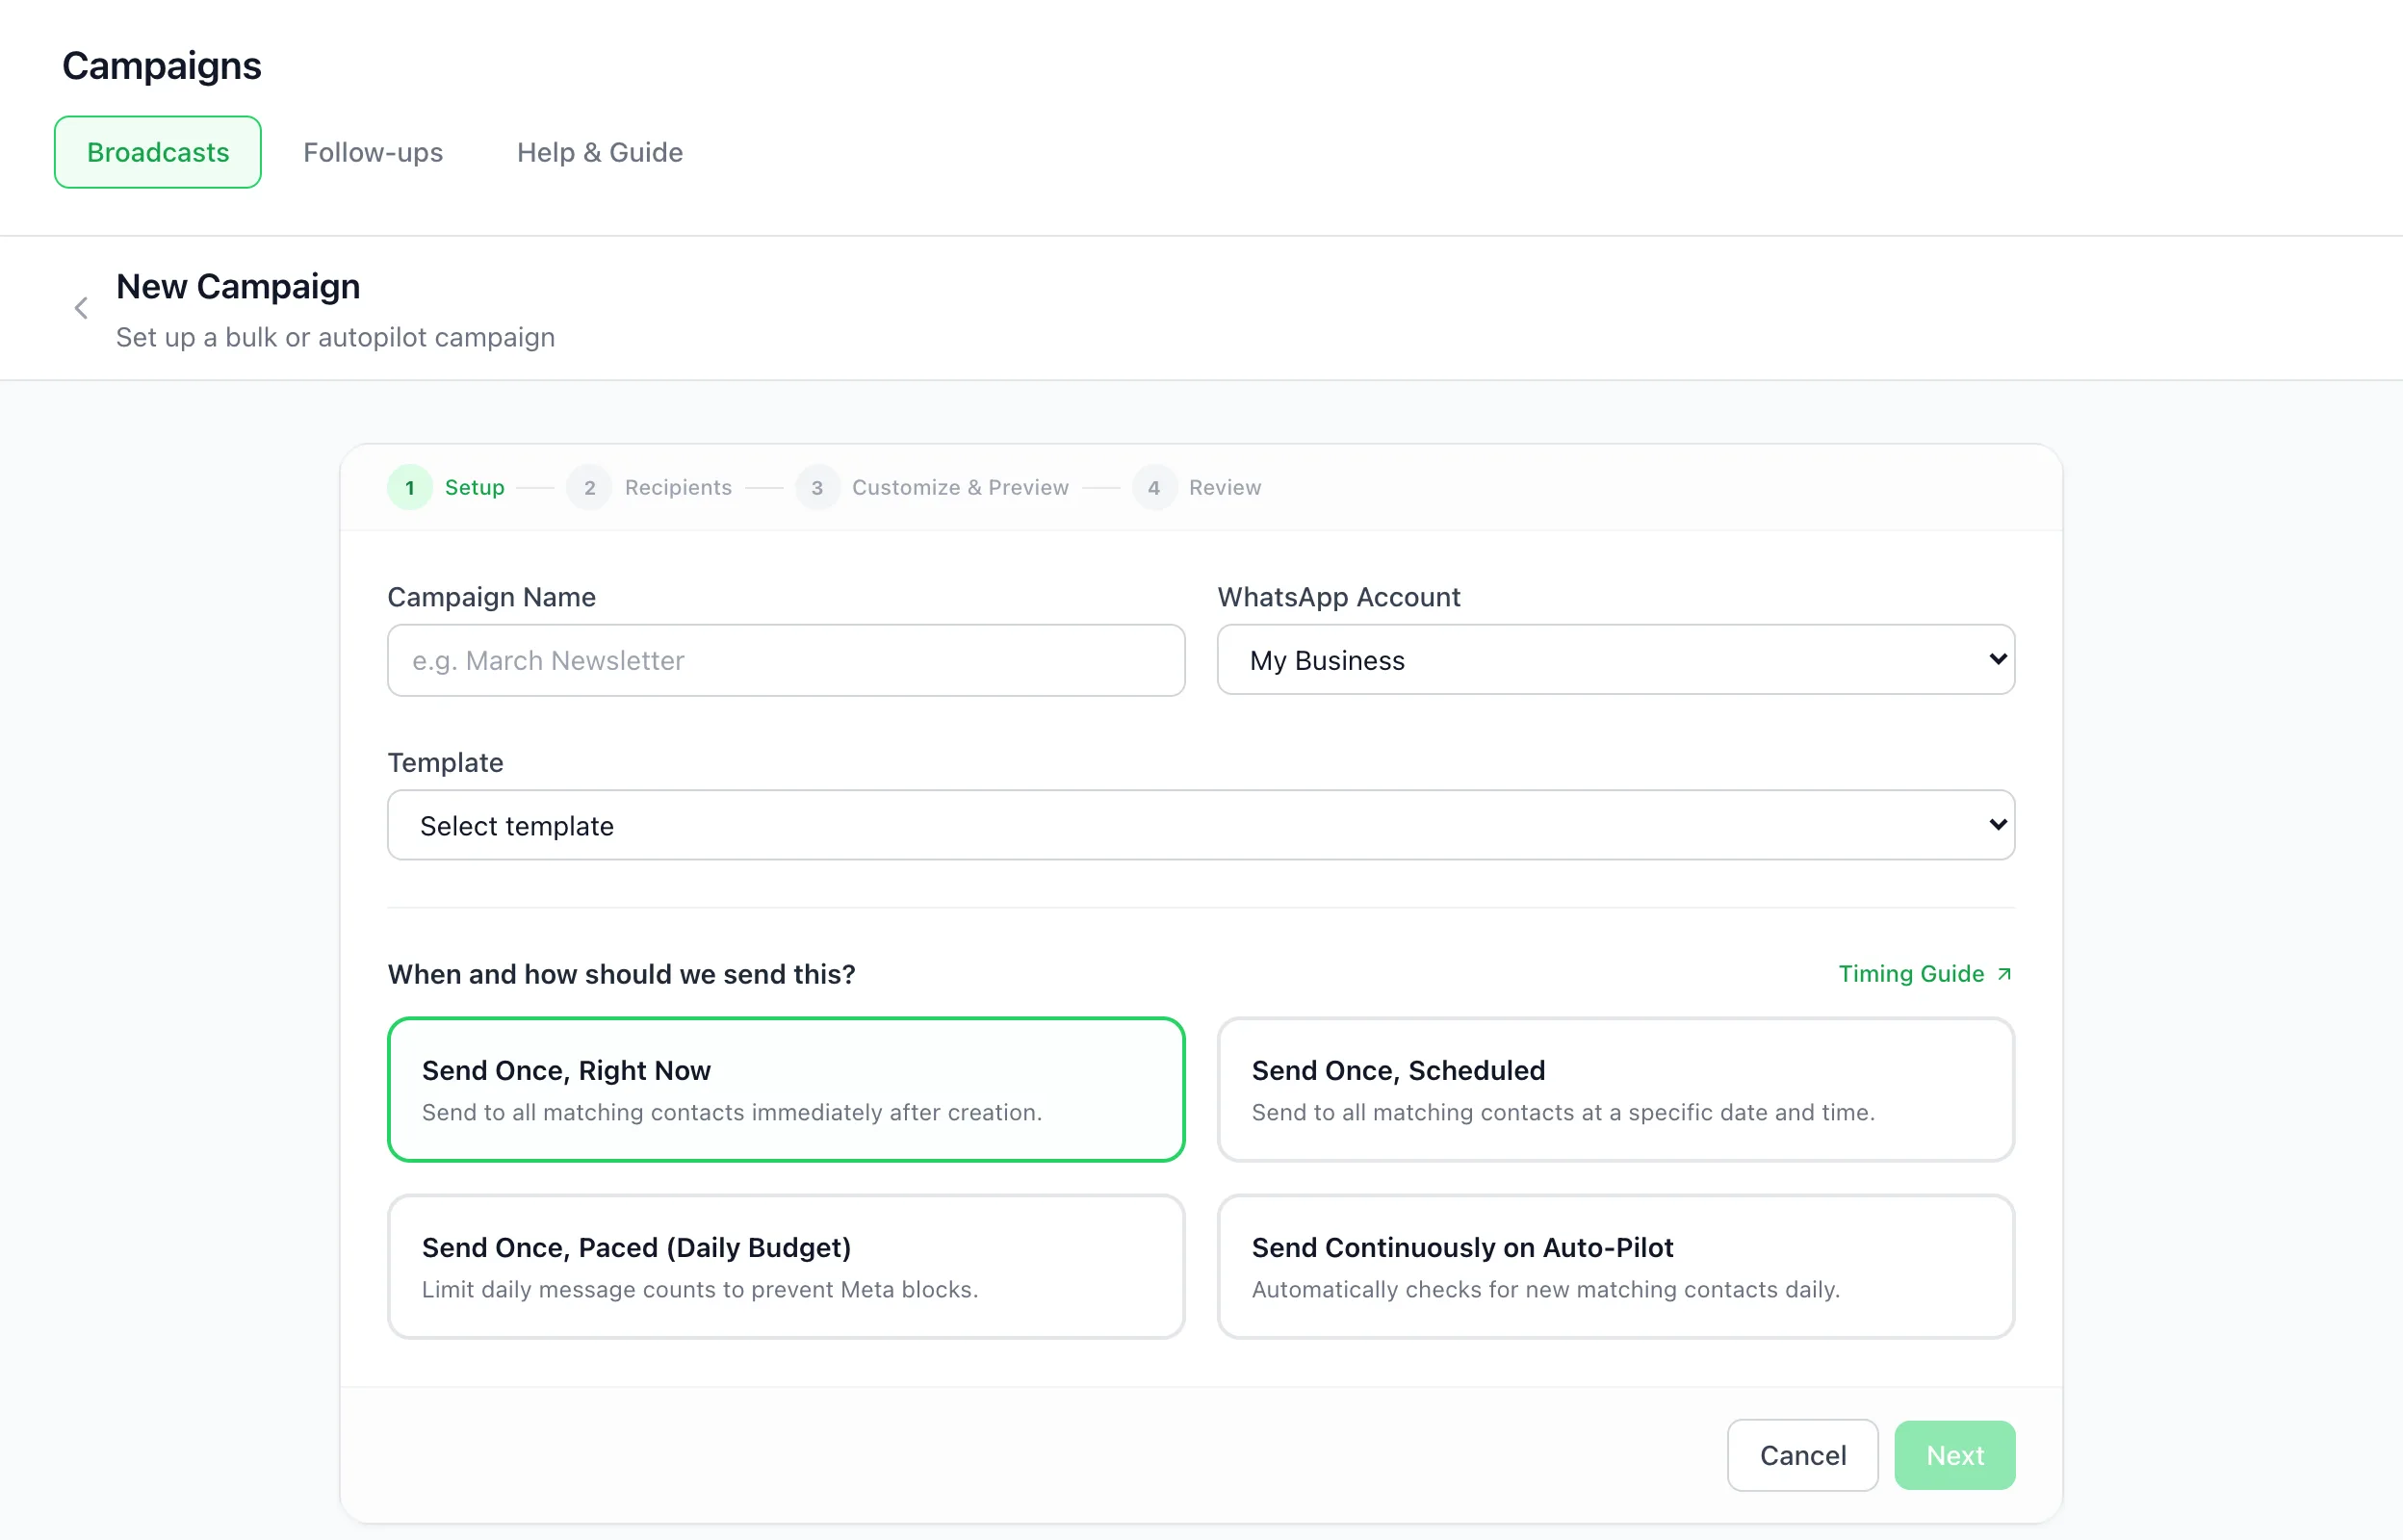
Task: Click the Customize & Preview step label
Action: coord(960,488)
